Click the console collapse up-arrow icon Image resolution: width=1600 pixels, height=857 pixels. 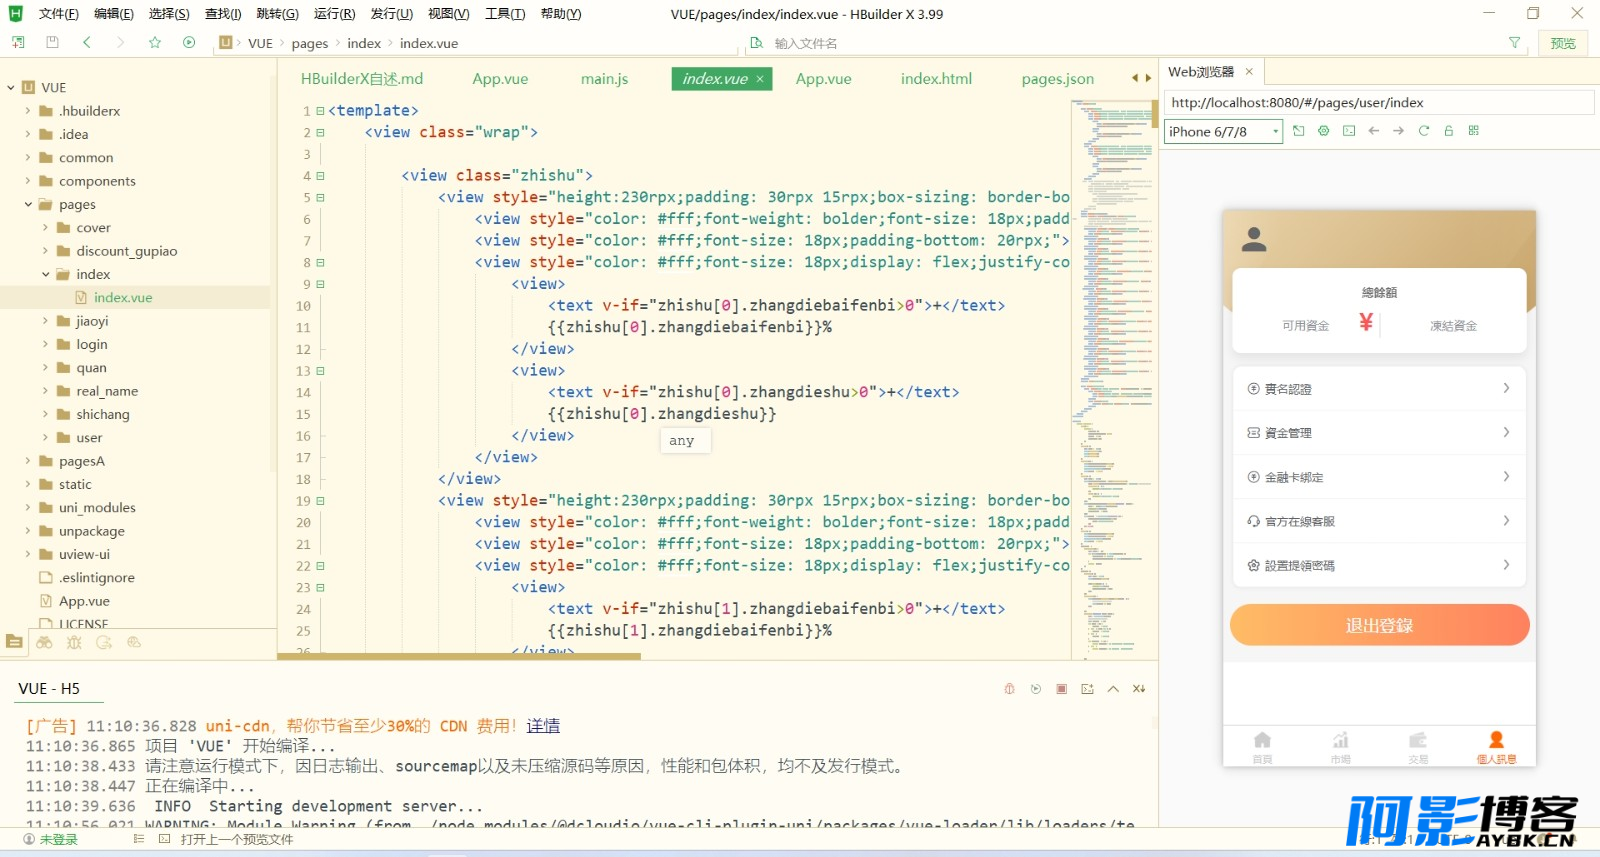pos(1113,689)
